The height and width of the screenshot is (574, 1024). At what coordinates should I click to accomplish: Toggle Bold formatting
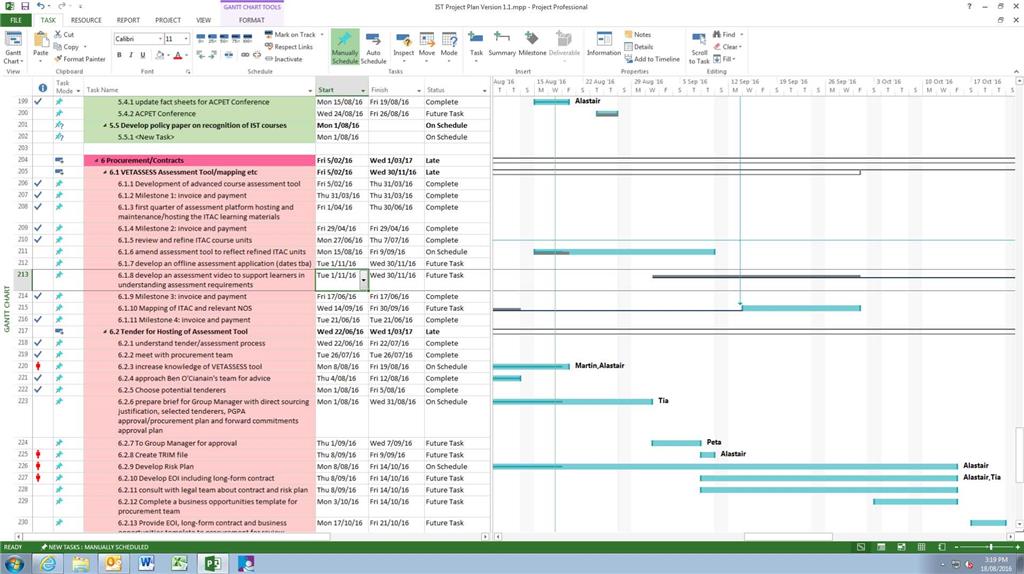[119, 56]
